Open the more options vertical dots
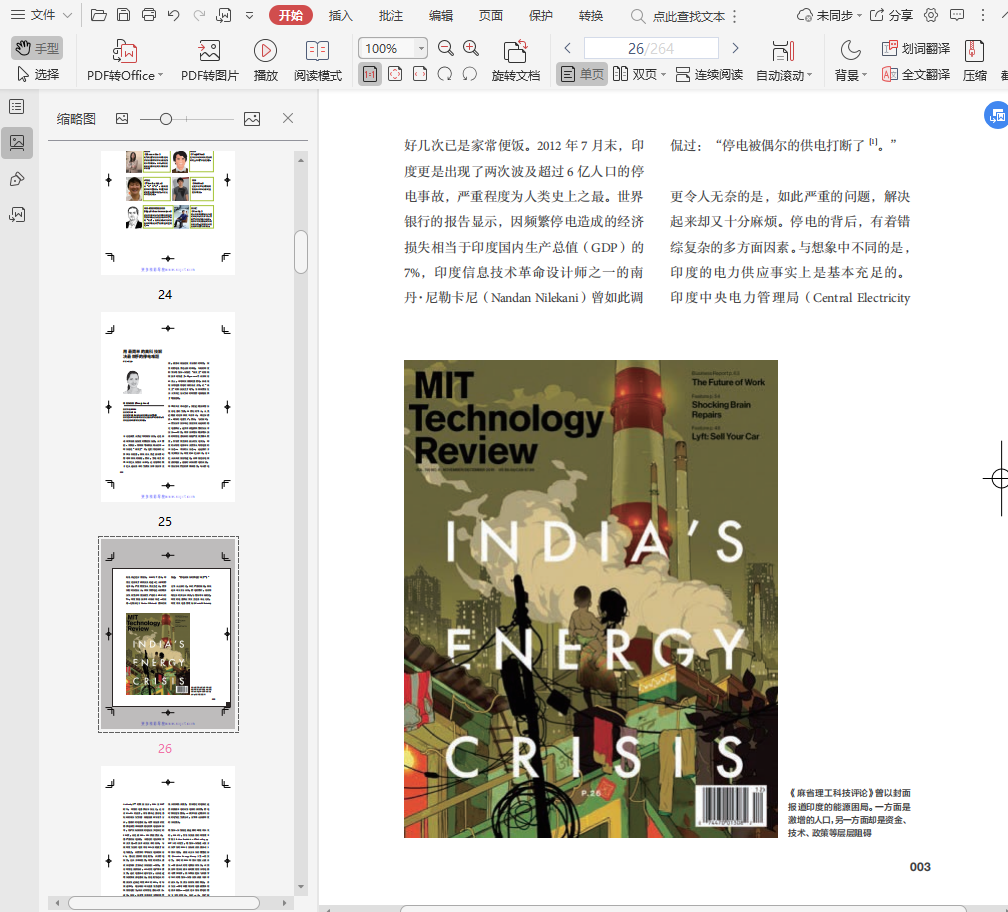The height and width of the screenshot is (912, 1008). point(983,15)
